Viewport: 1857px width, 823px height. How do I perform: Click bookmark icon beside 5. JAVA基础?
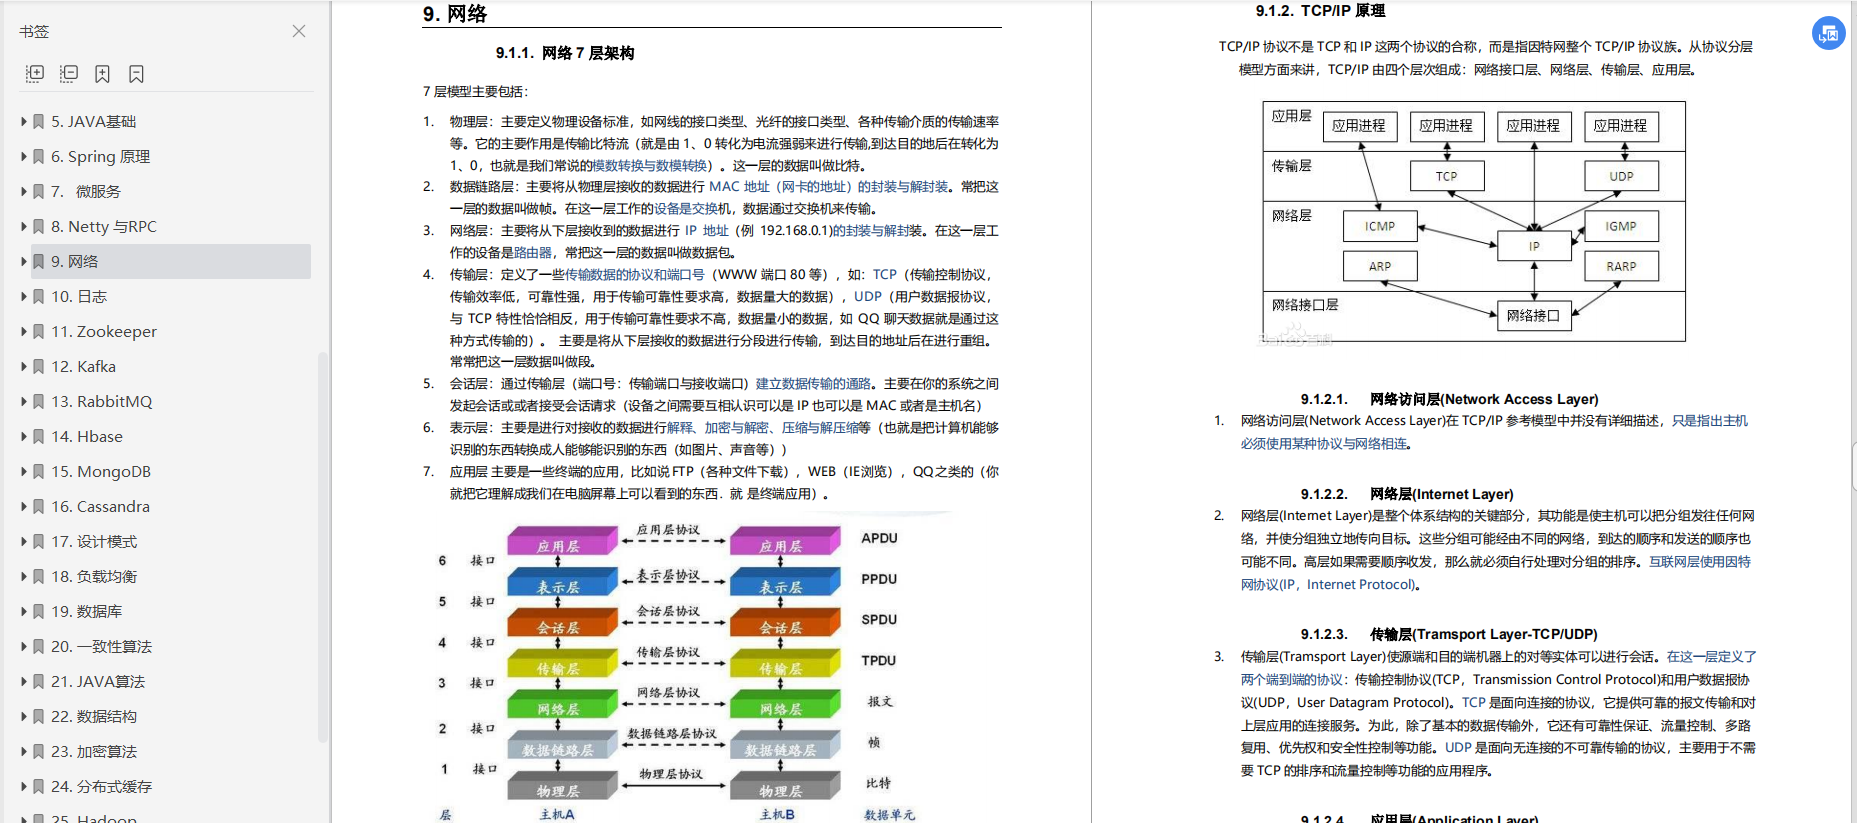pos(39,121)
